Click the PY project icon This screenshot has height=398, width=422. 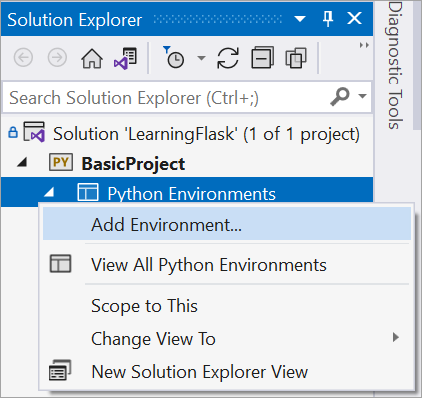click(x=61, y=163)
